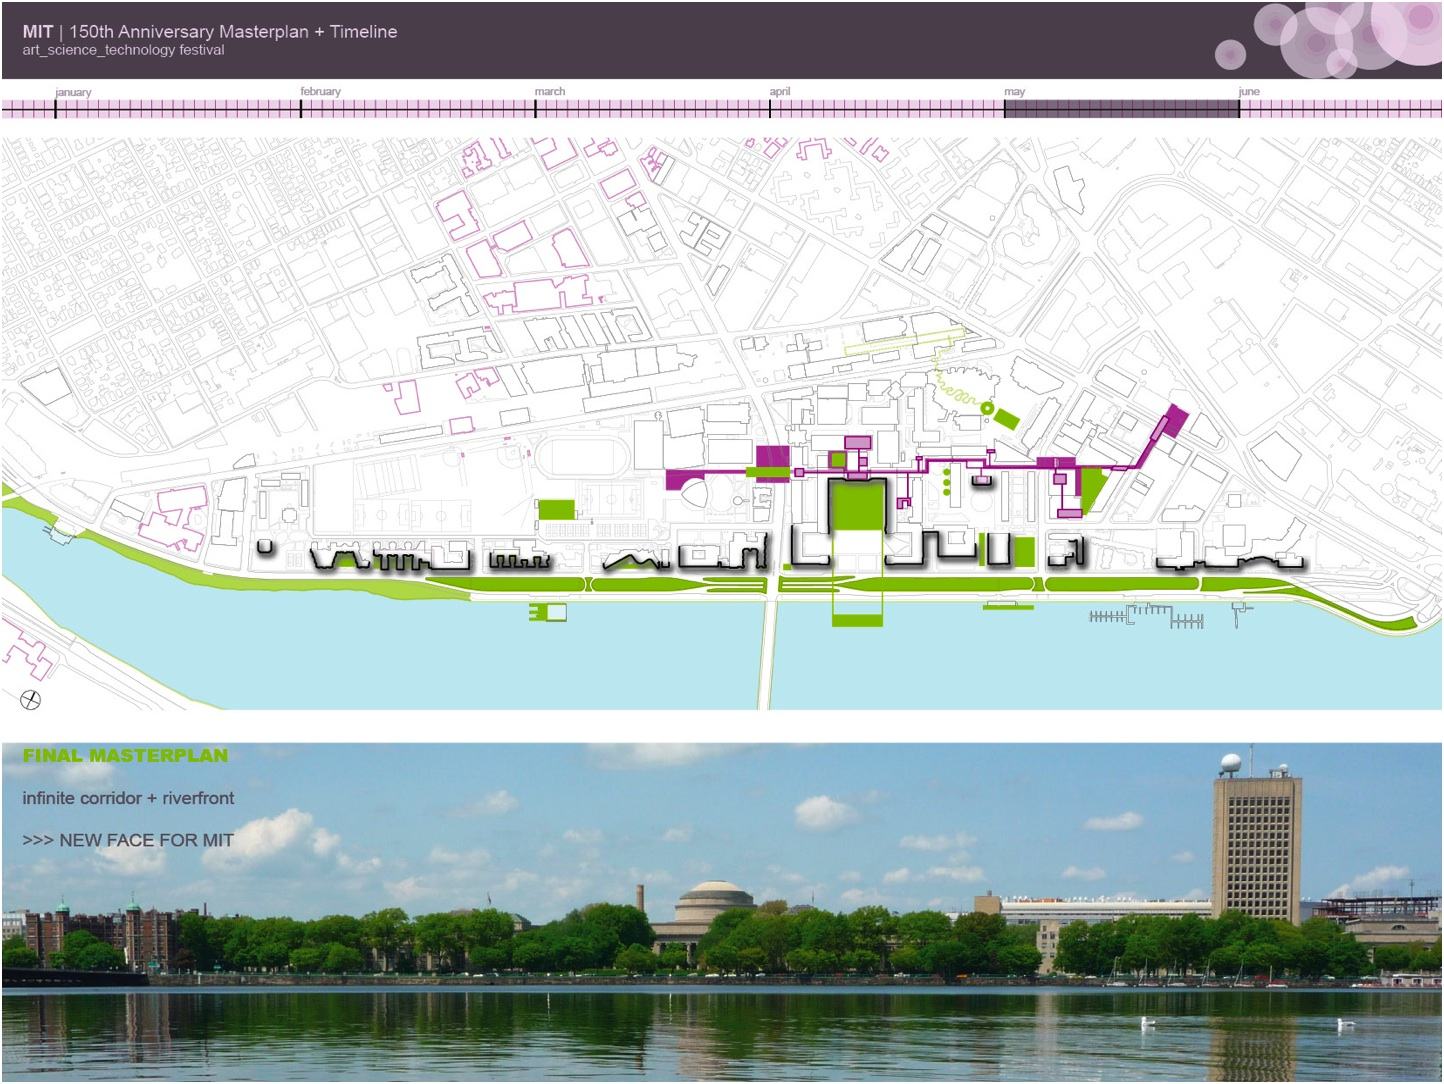1444x1084 pixels.
Task: Click the 'MIT | 150th Anniversary Masterplan + Timeline' title
Action: [210, 31]
